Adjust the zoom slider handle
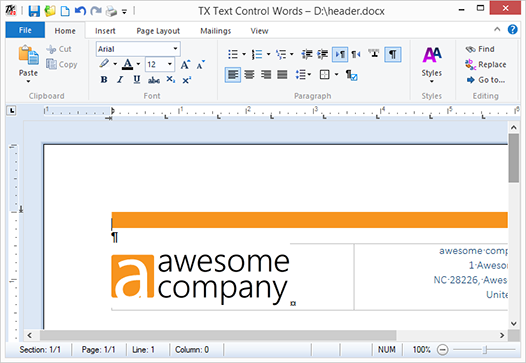 [484, 350]
